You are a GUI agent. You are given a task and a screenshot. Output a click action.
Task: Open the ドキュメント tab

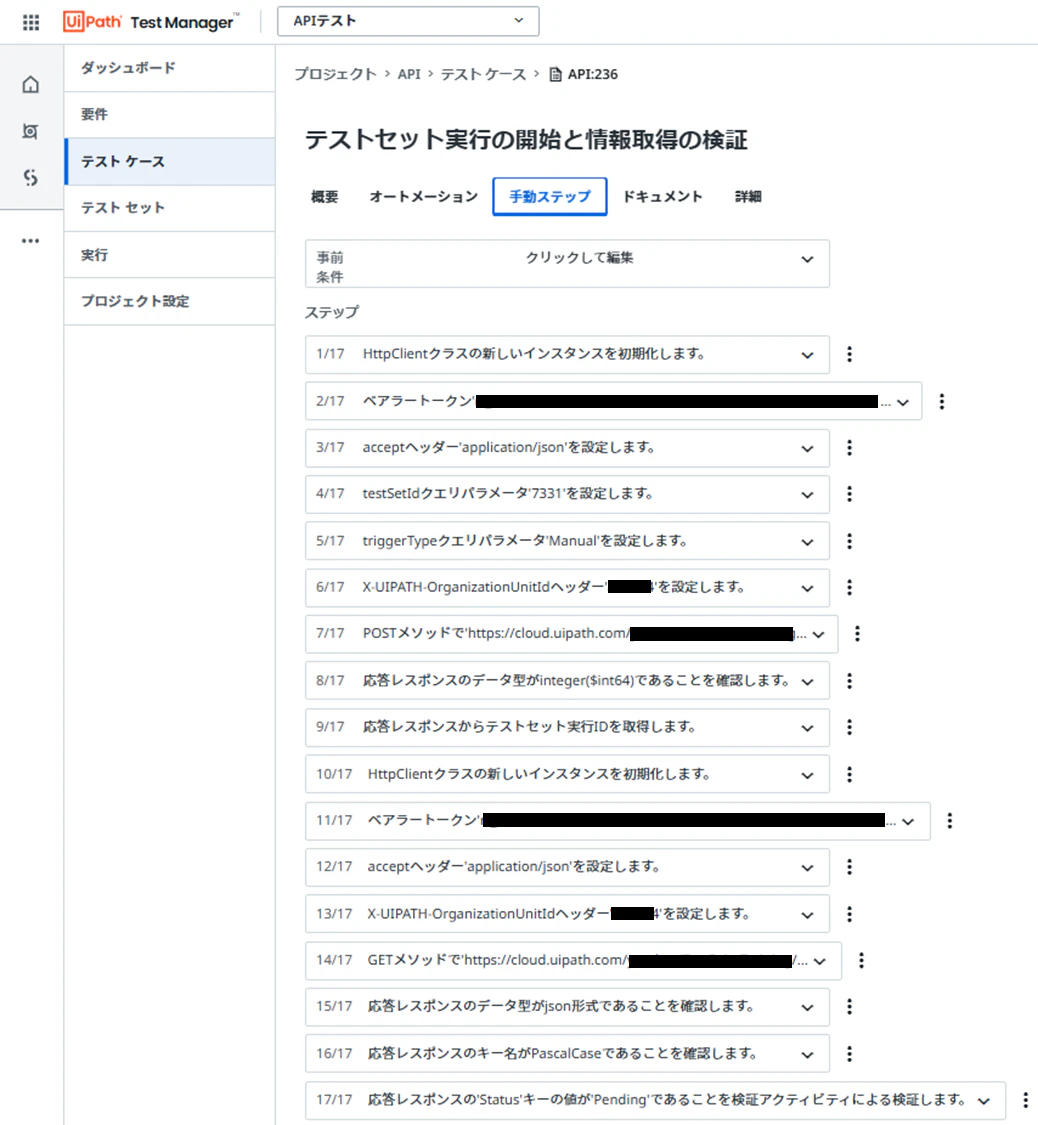(x=662, y=197)
